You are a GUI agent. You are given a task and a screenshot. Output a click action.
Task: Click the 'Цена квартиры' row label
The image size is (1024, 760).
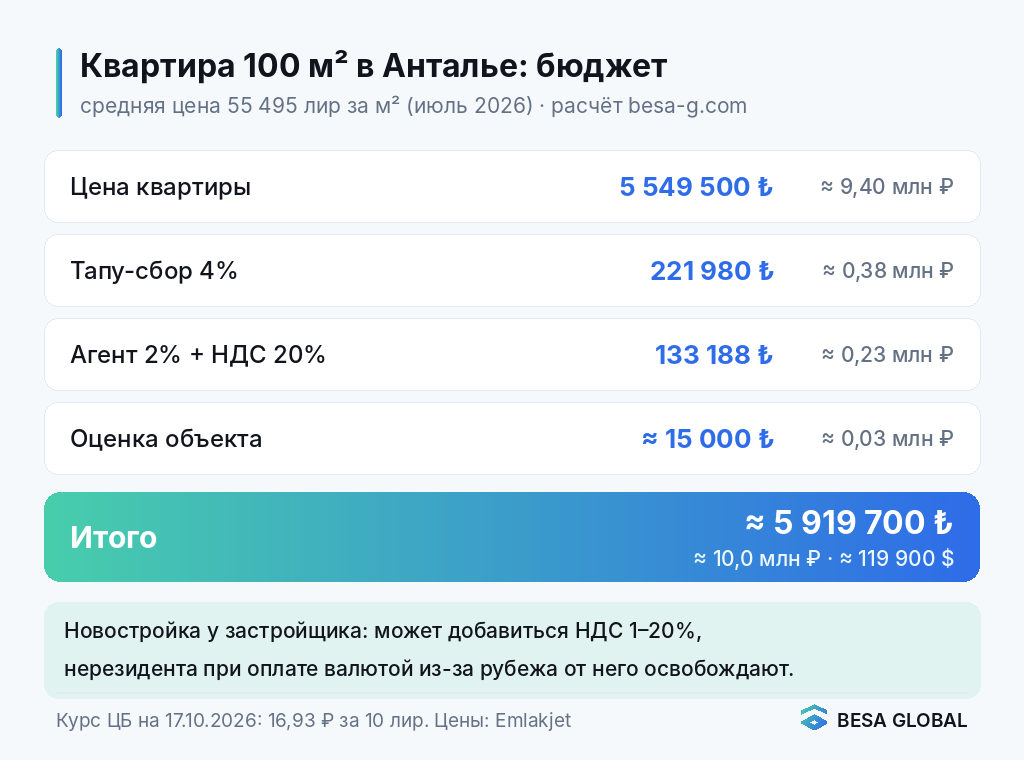coord(161,187)
